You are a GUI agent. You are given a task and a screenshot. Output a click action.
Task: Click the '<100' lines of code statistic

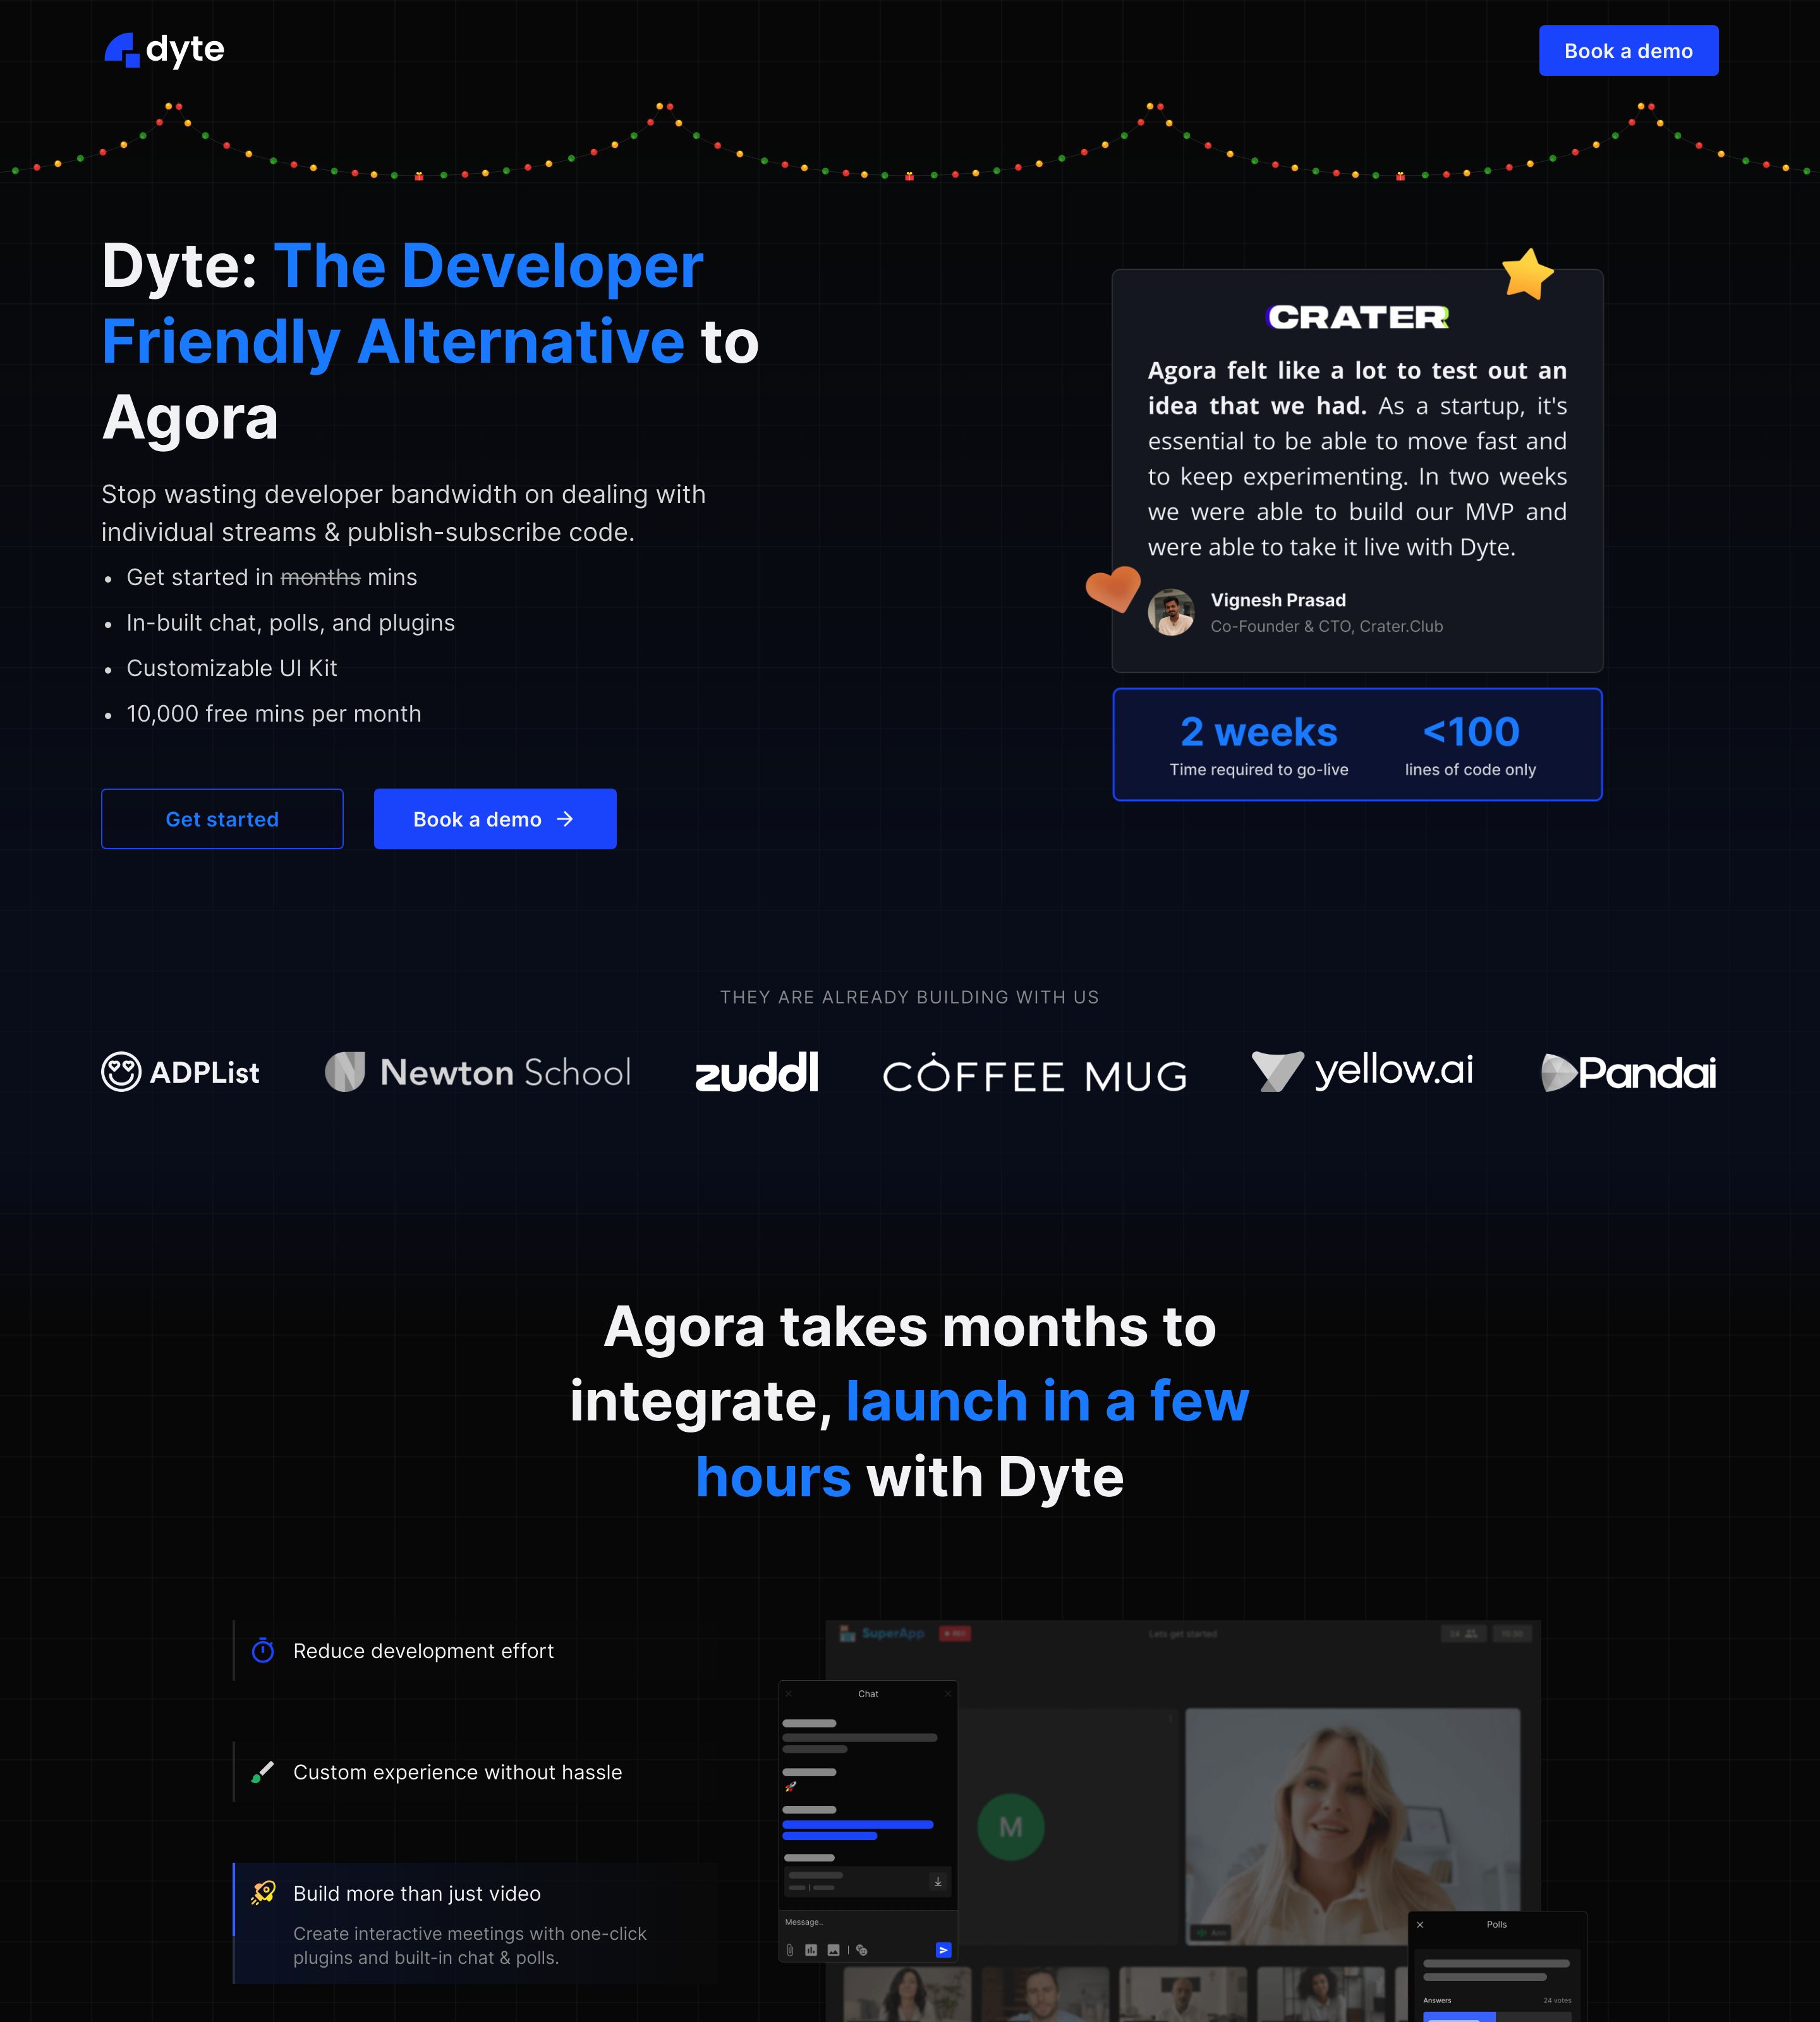[1471, 732]
